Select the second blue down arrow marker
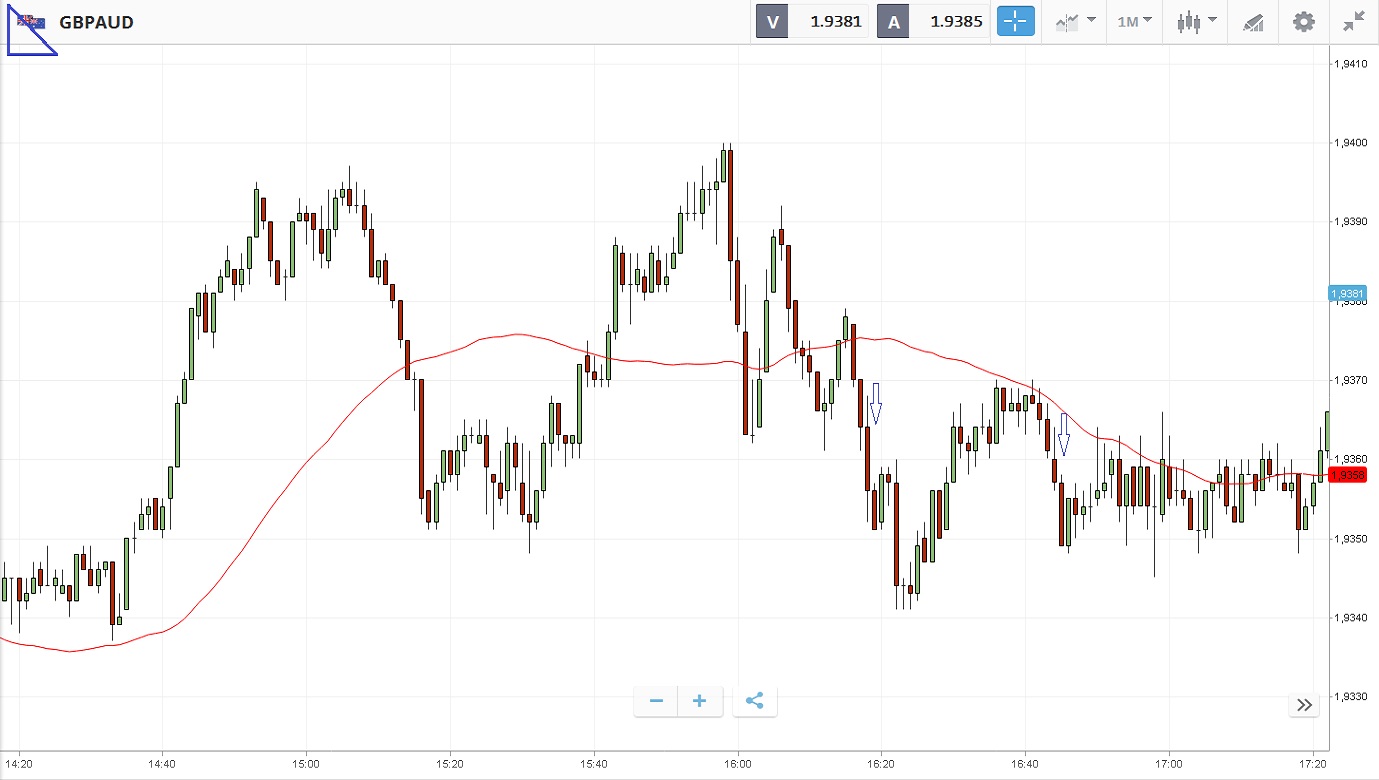1379x780 pixels. [1064, 434]
